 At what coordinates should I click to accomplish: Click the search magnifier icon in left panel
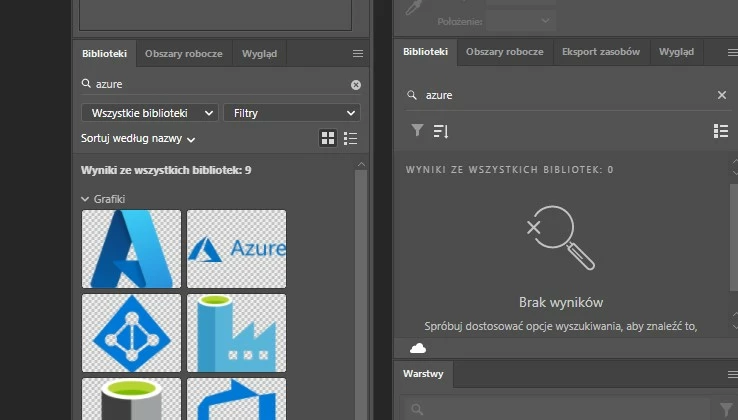pos(86,83)
